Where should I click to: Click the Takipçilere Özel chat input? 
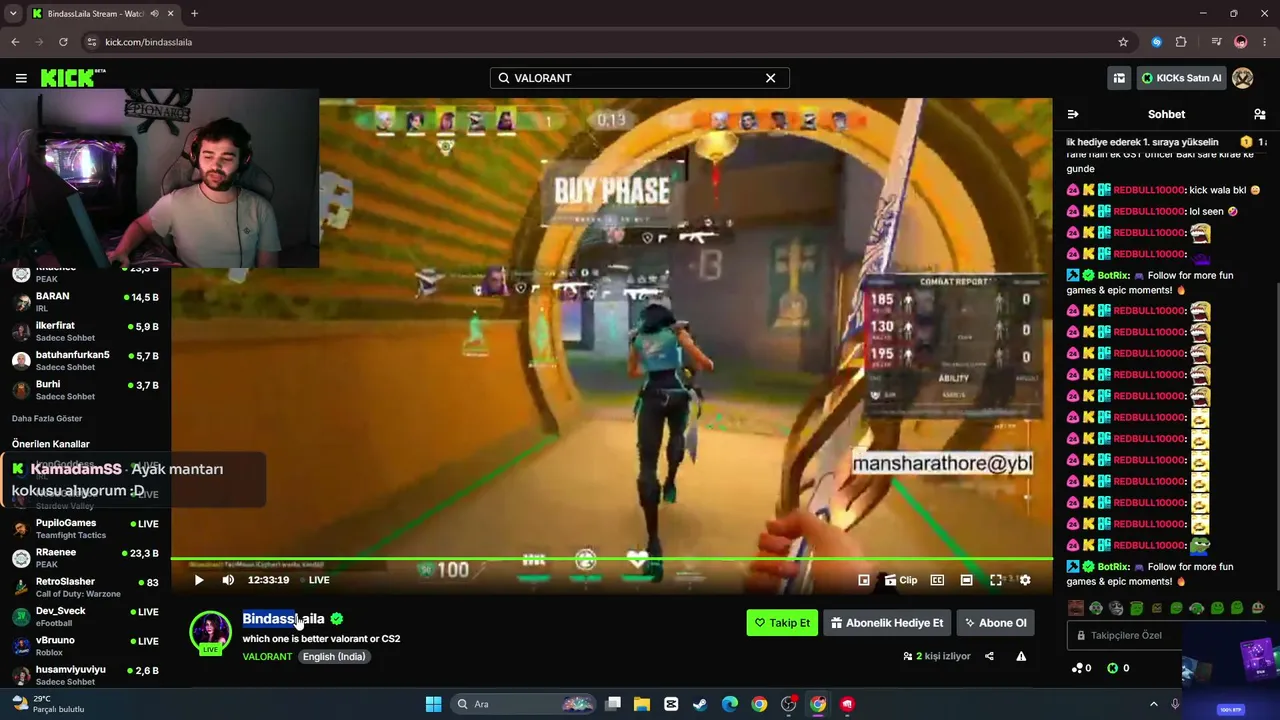click(x=1124, y=635)
